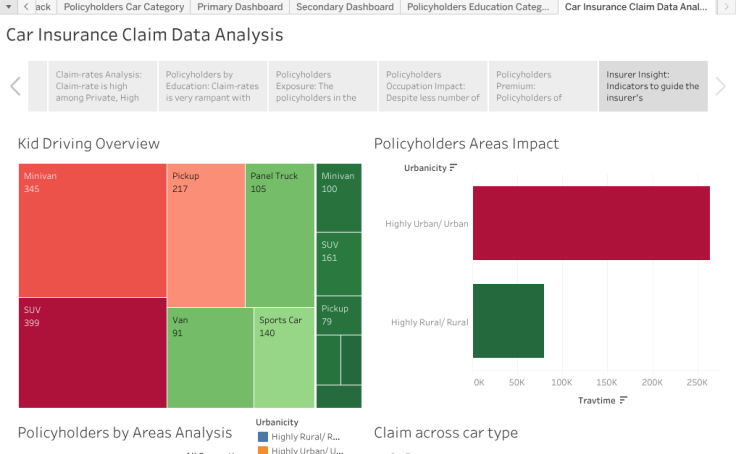Click the Highly Rural/ Rural bar
Viewport: 736px width, 454px height.
pyautogui.click(x=508, y=321)
